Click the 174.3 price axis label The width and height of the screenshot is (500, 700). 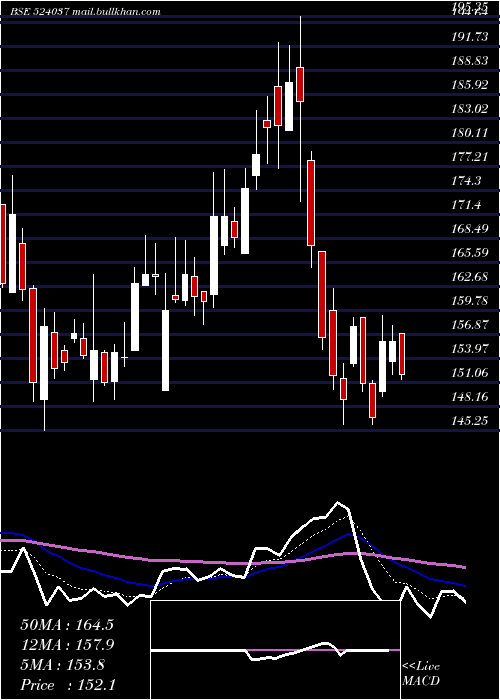[467, 181]
